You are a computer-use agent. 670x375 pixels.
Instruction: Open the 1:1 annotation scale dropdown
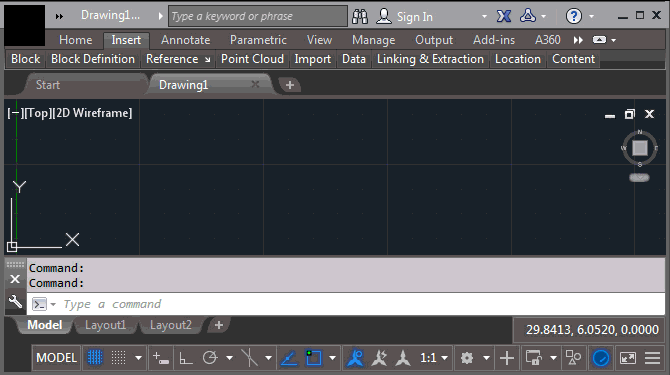click(x=434, y=357)
